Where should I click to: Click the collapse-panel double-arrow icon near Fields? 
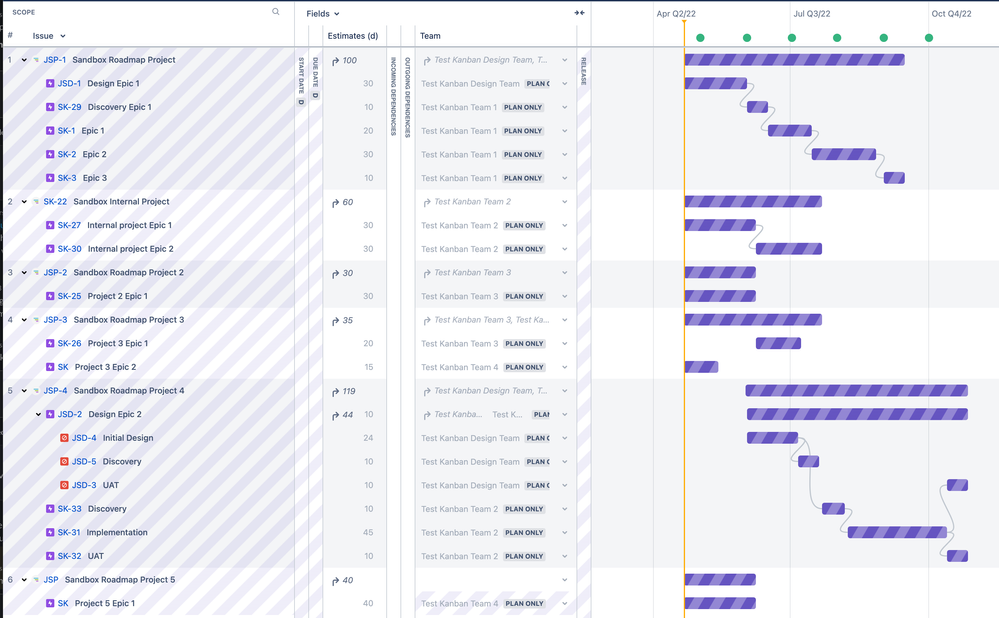tap(580, 12)
